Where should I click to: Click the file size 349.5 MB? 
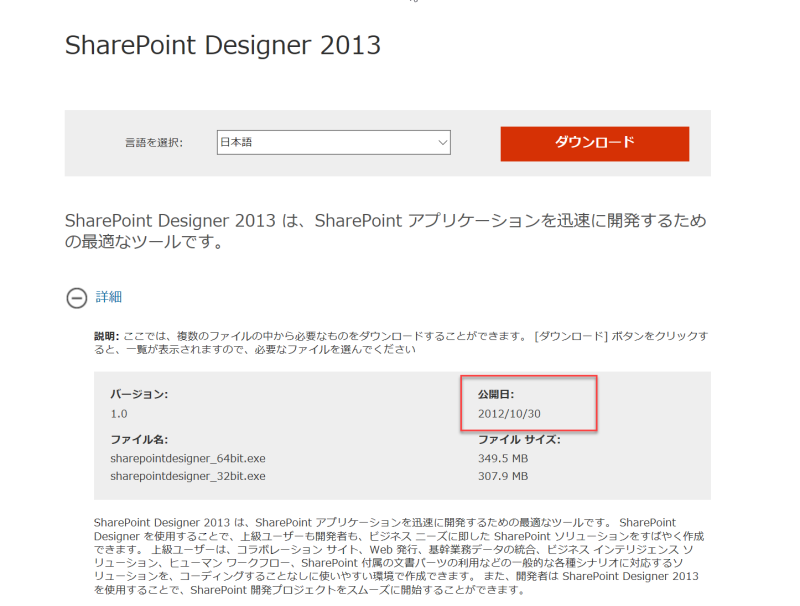tap(503, 458)
